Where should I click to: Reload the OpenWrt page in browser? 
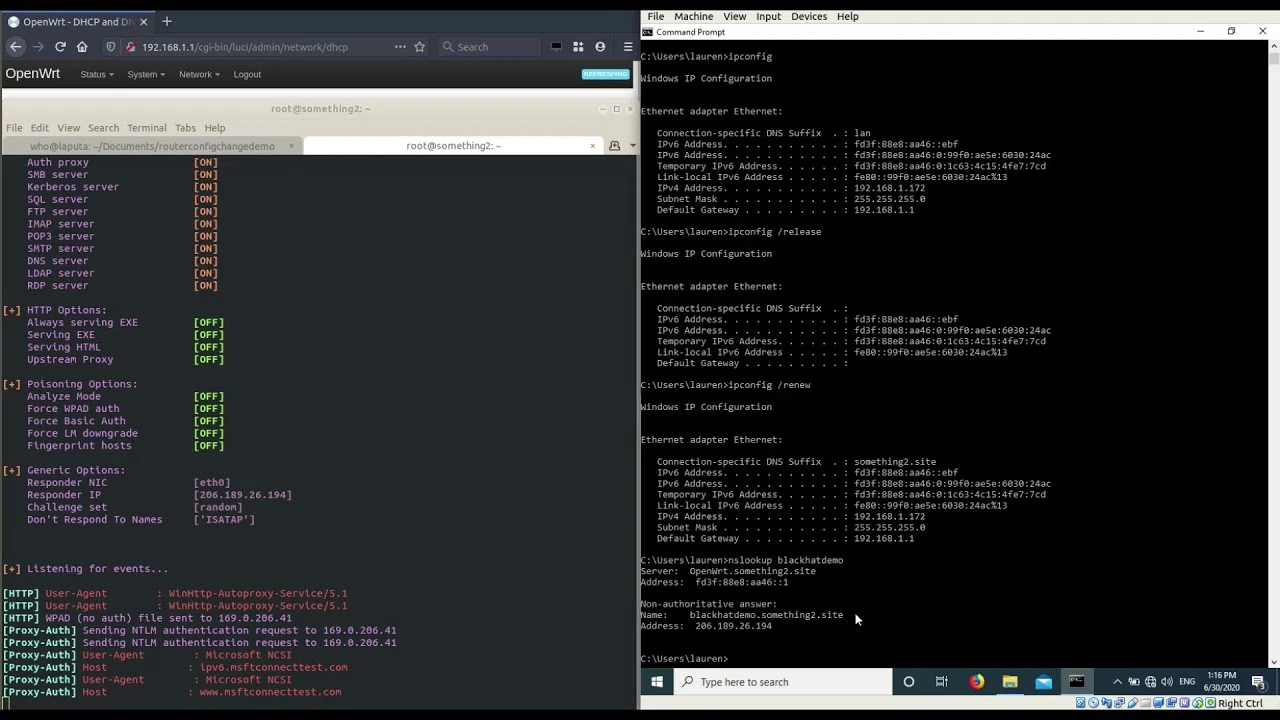pos(60,47)
